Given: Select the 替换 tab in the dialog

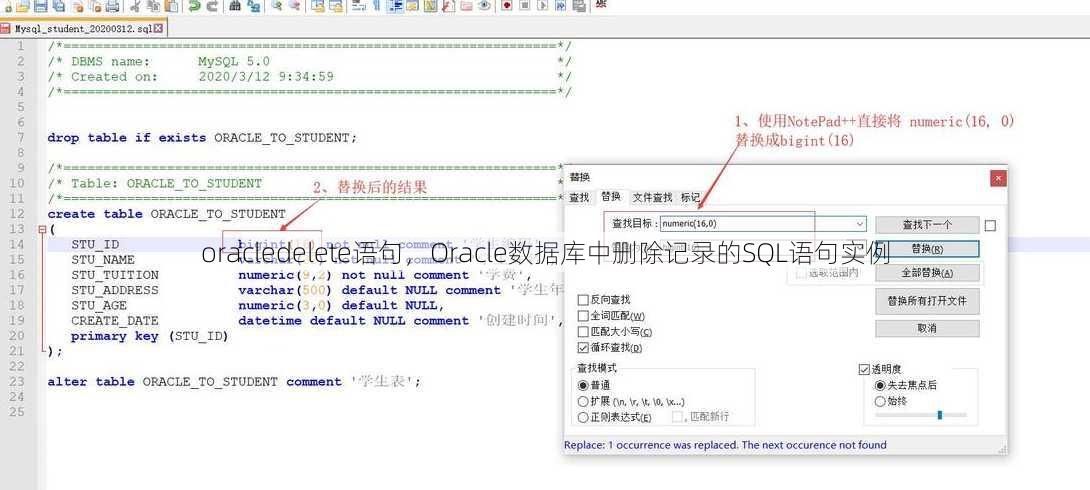Looking at the screenshot, I should coord(611,197).
